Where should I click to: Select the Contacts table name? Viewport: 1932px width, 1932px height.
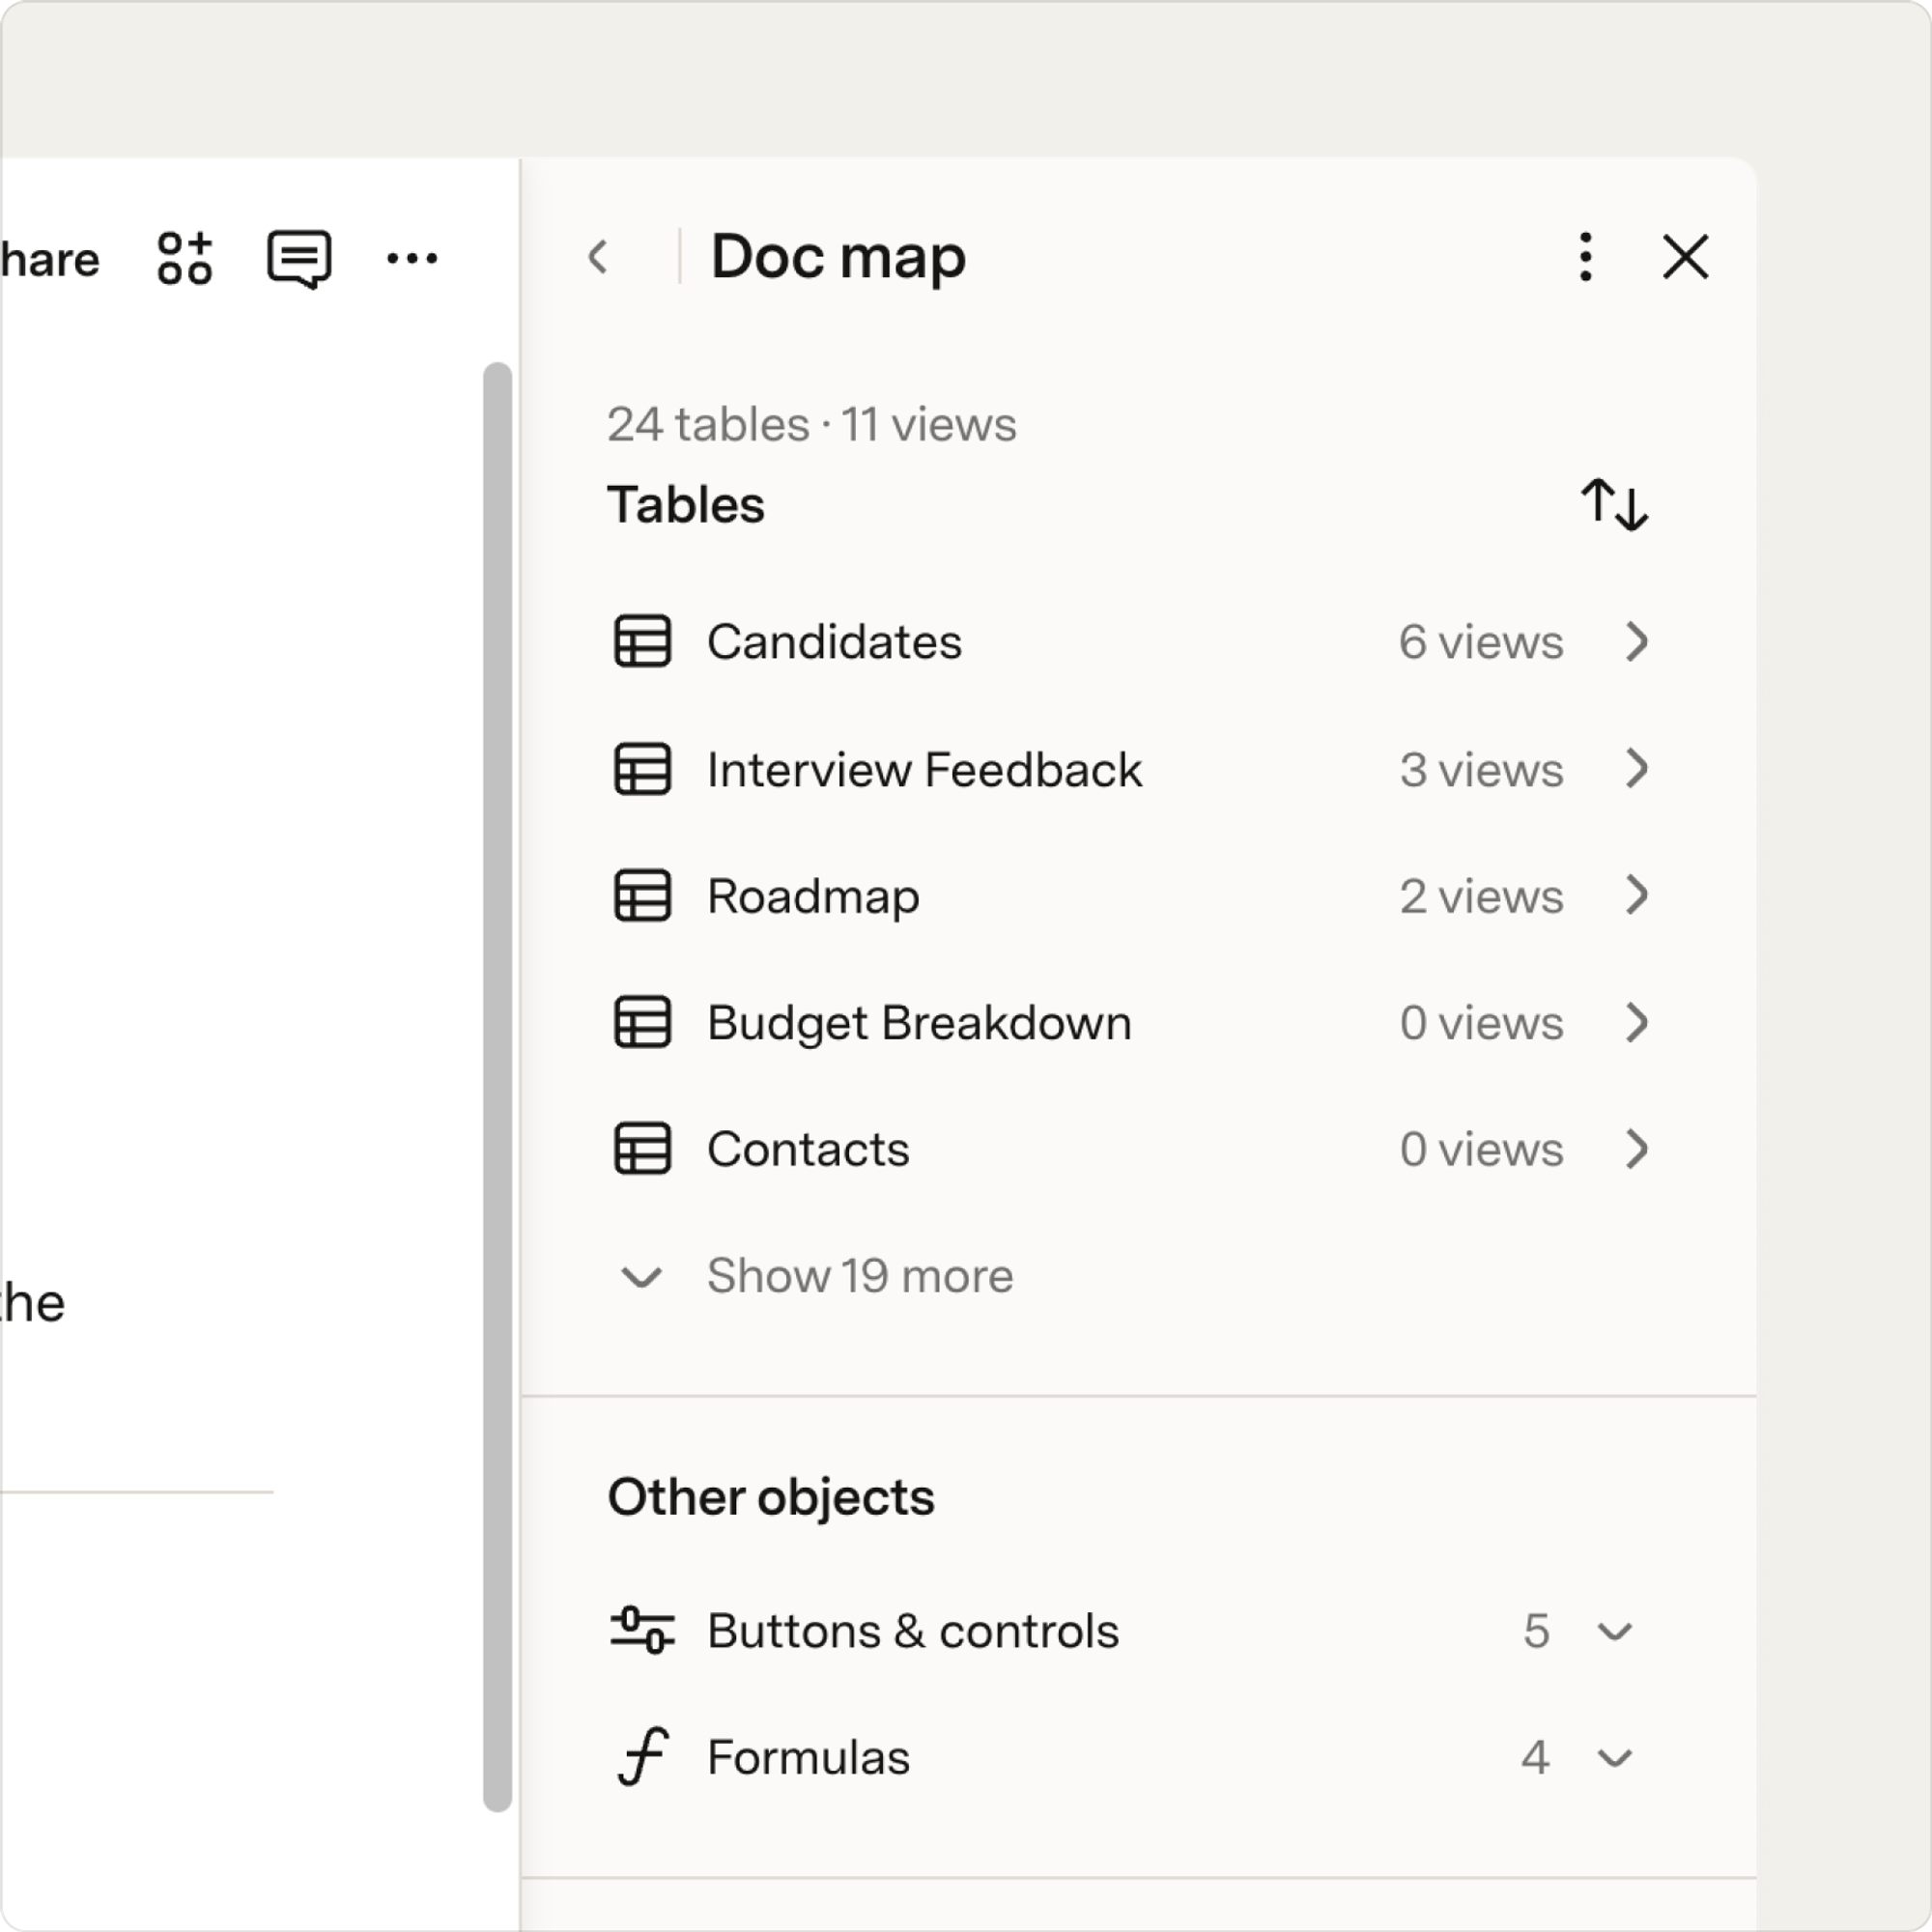(808, 1148)
